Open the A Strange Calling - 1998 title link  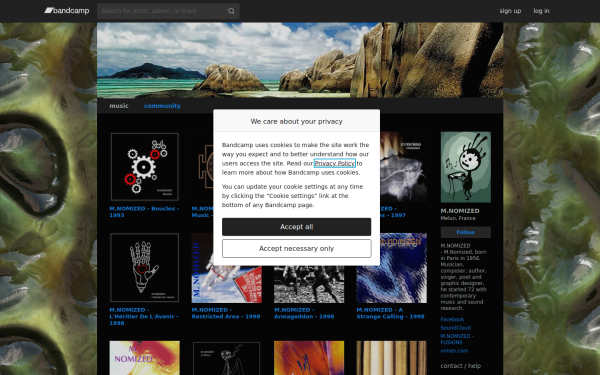pyautogui.click(x=390, y=313)
